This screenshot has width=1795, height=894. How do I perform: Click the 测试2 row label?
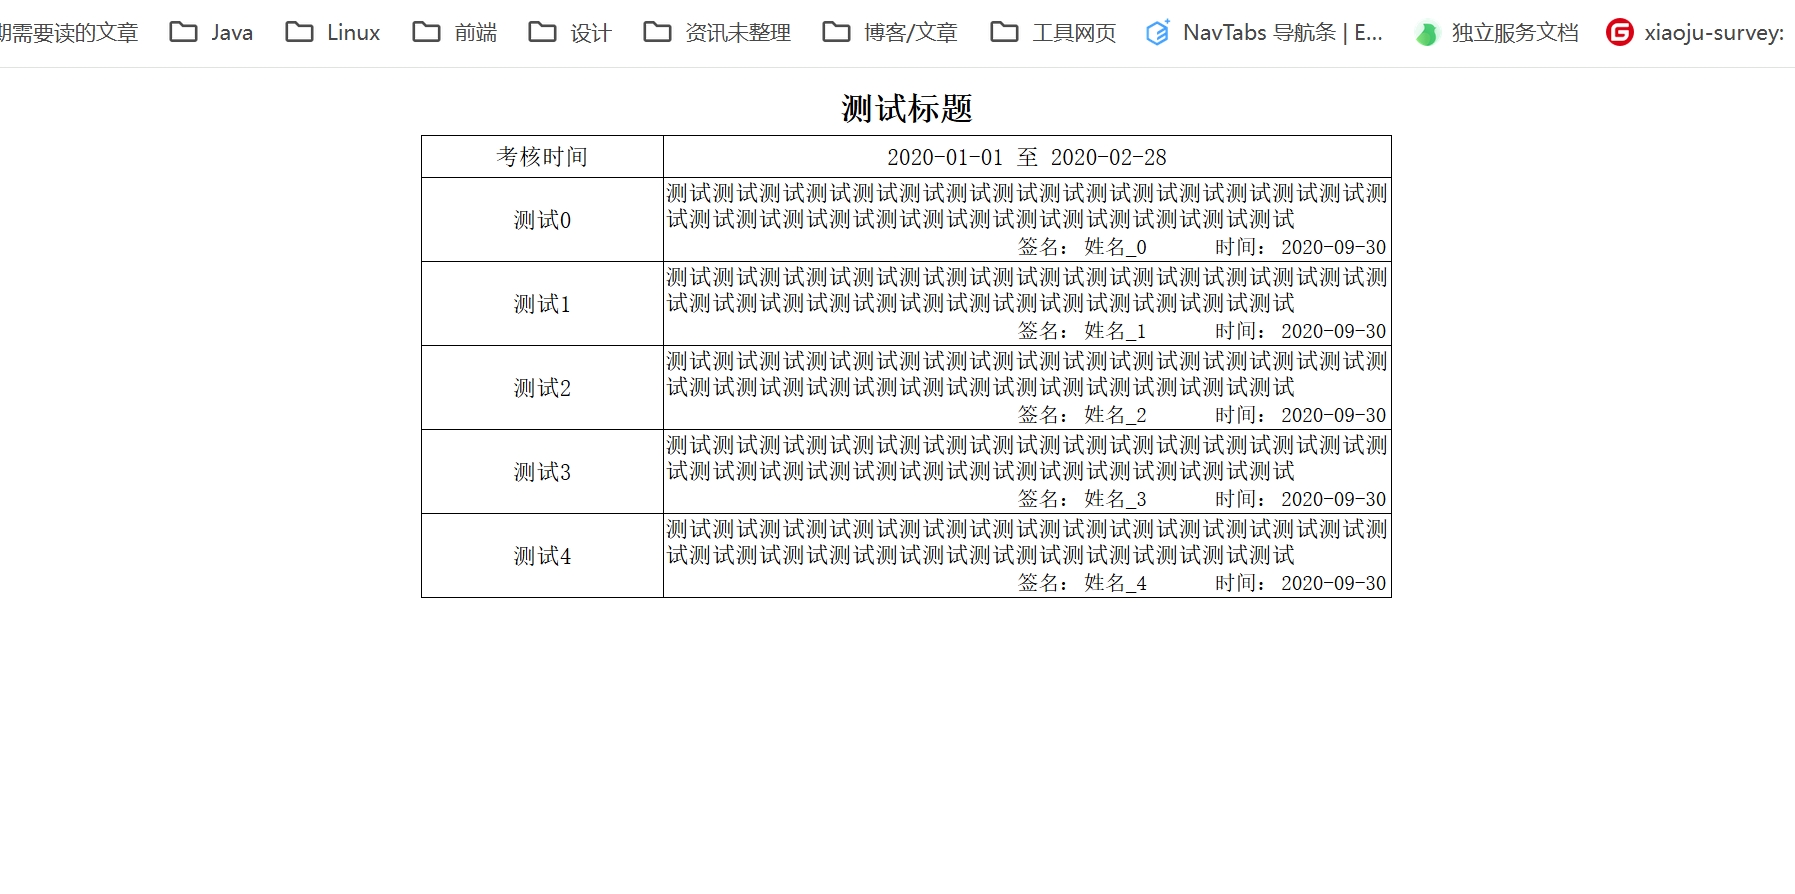click(542, 388)
